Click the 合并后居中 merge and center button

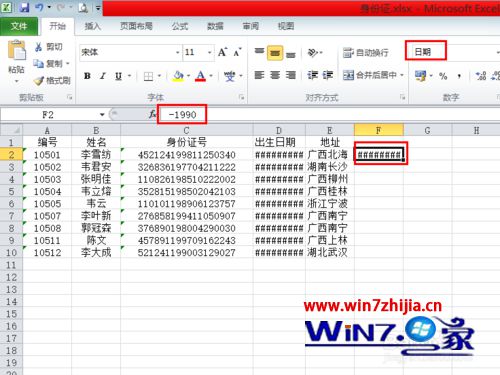[370, 75]
